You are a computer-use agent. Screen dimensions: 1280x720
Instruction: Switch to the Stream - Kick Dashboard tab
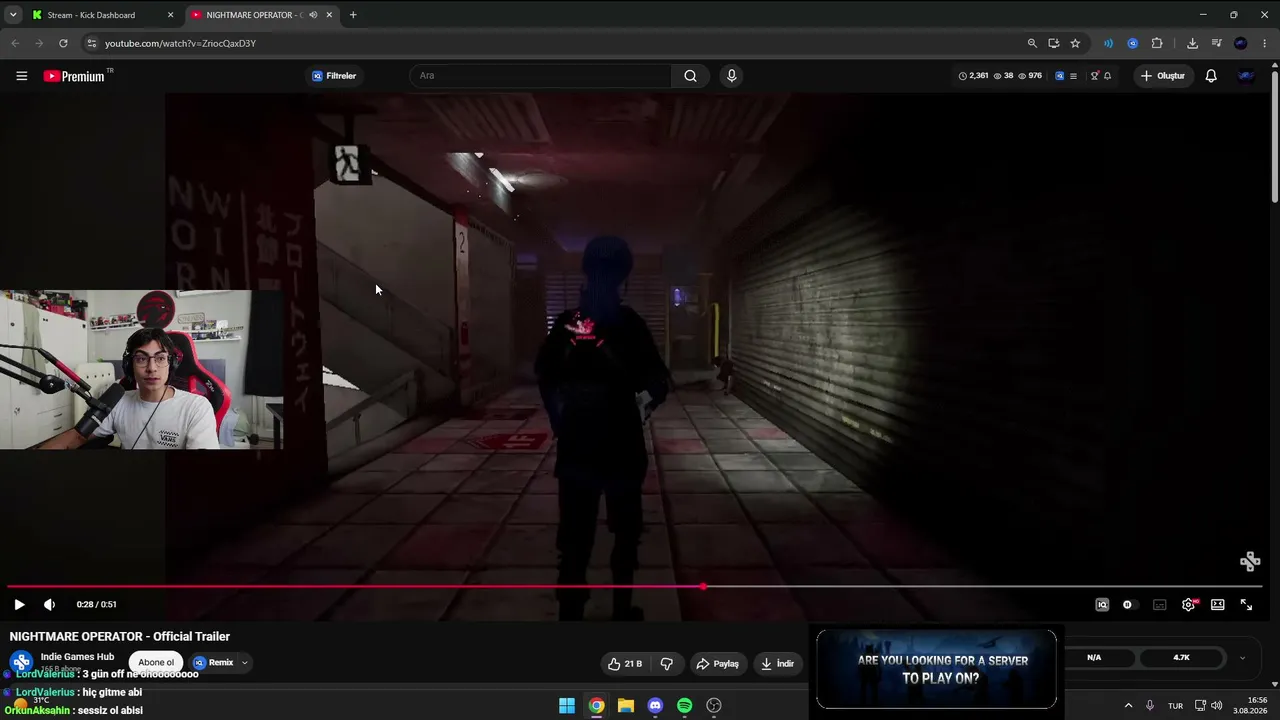point(102,15)
